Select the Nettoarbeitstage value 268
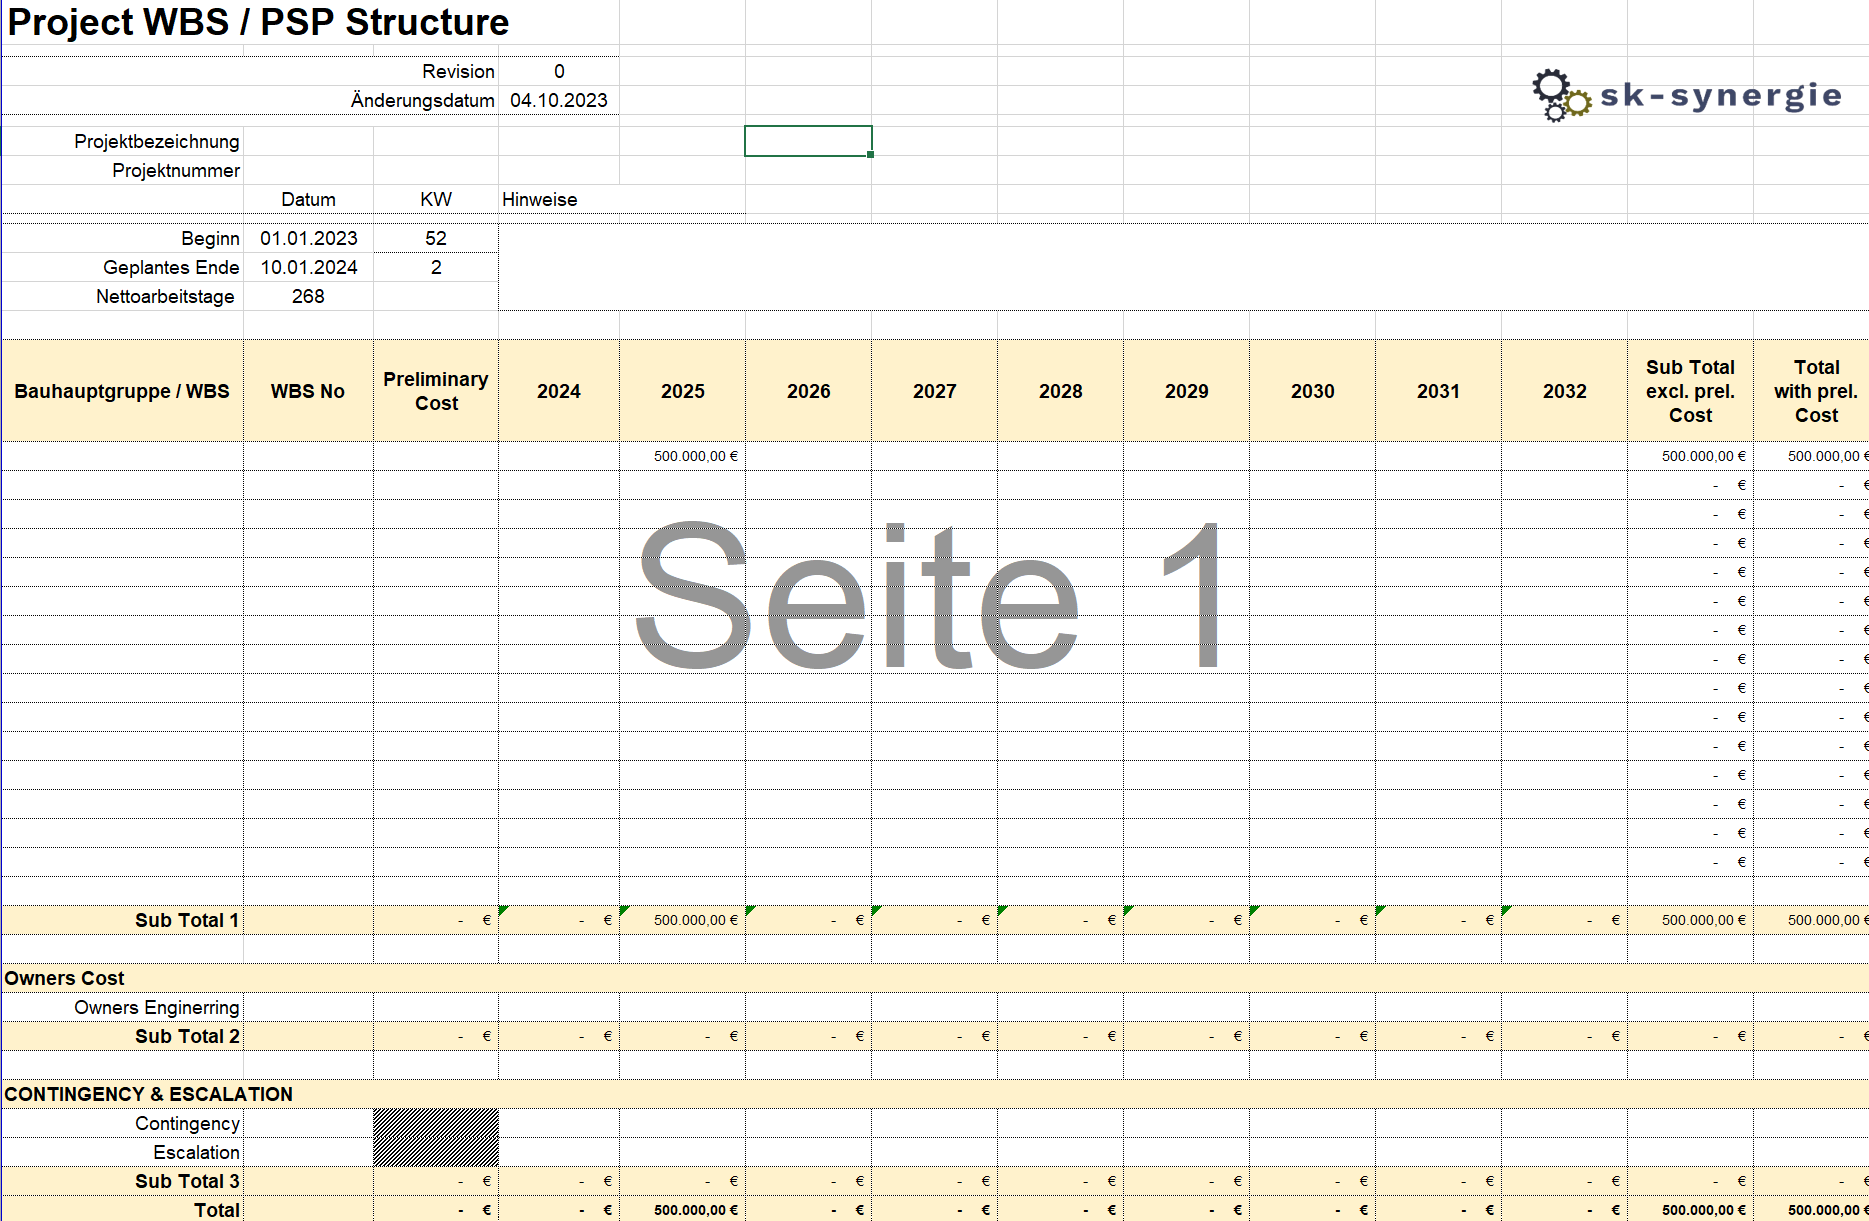This screenshot has height=1221, width=1869. [x=308, y=296]
